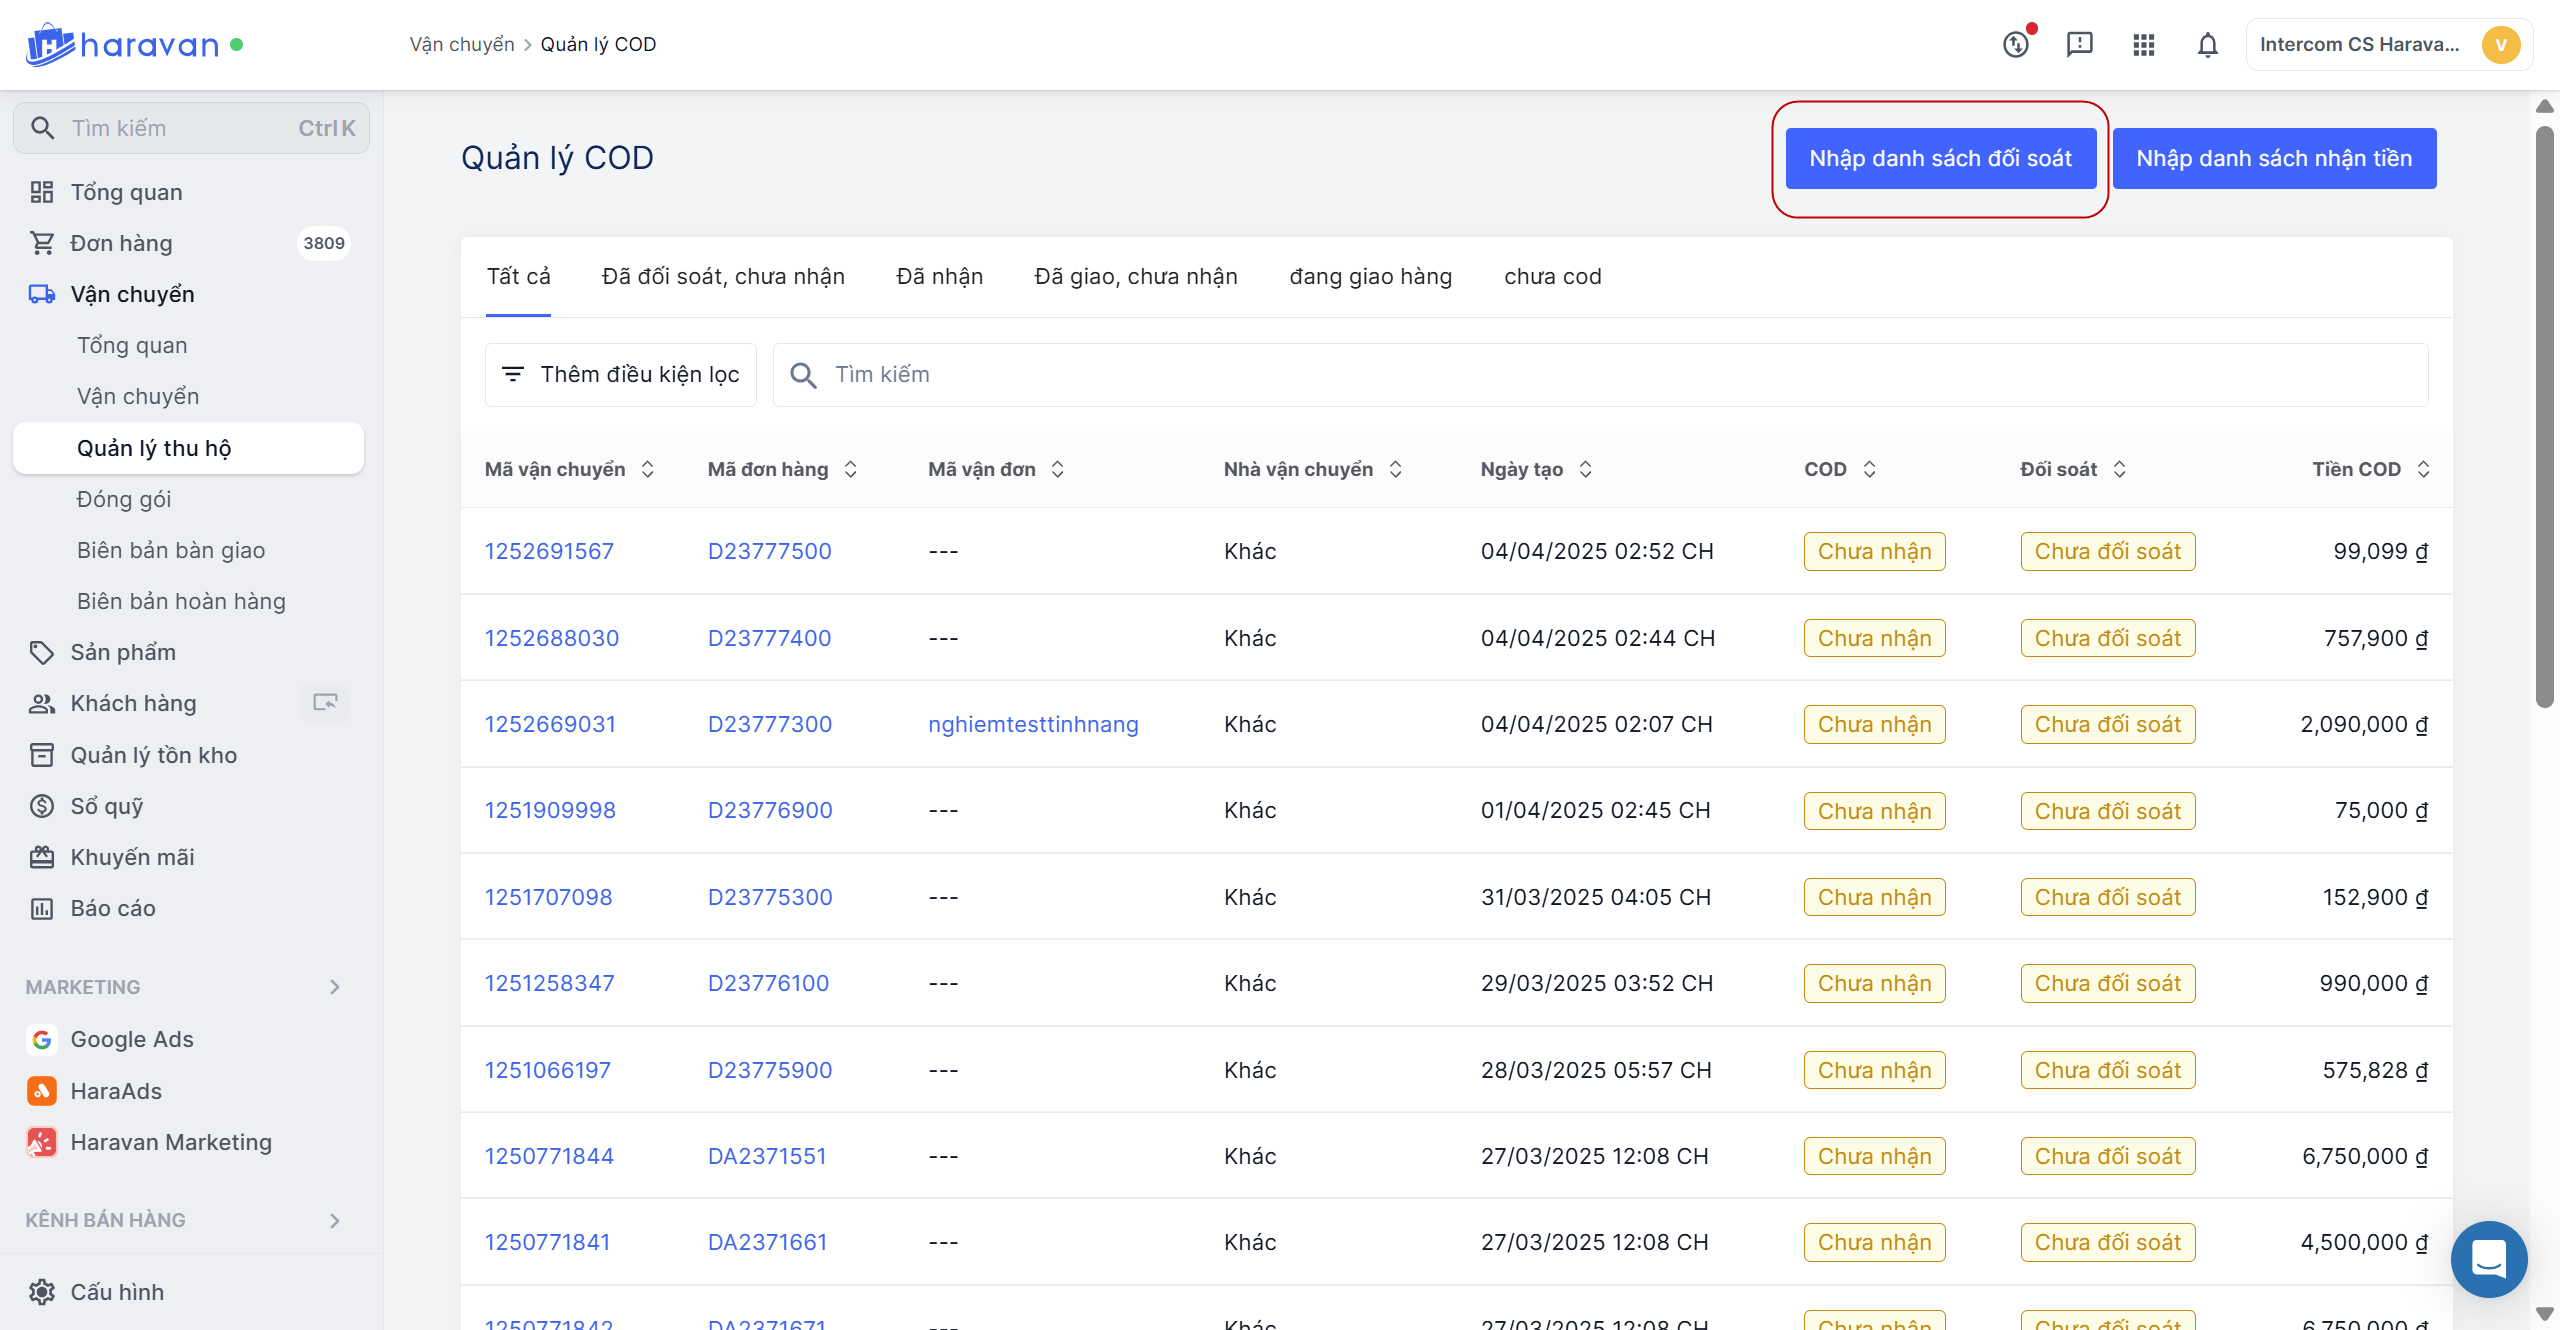
Task: Click the feedback message icon in header
Action: [2079, 45]
